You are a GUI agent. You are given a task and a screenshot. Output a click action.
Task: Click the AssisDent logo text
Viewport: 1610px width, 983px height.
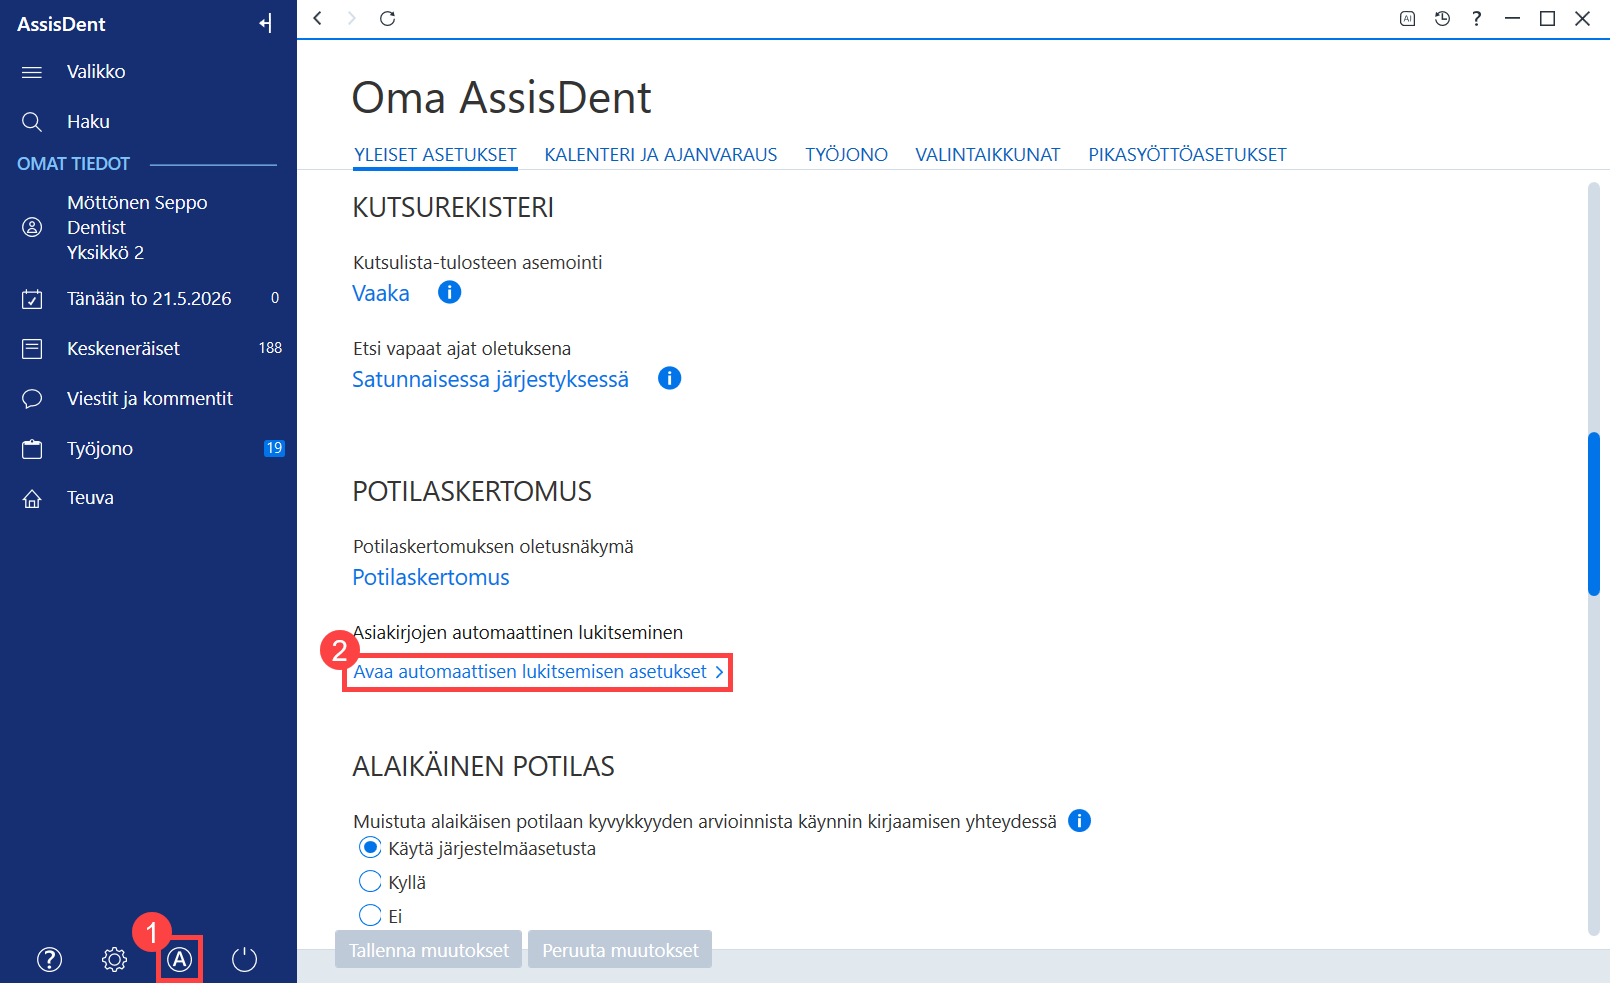coord(61,24)
